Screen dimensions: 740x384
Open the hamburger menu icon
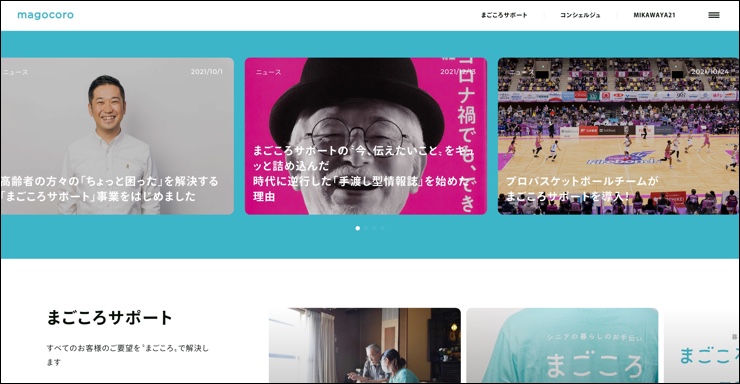(x=714, y=15)
